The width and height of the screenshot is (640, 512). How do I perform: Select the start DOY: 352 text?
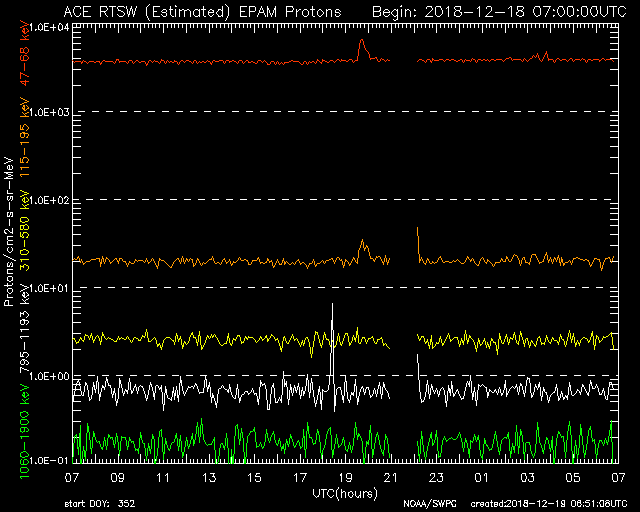click(100, 504)
